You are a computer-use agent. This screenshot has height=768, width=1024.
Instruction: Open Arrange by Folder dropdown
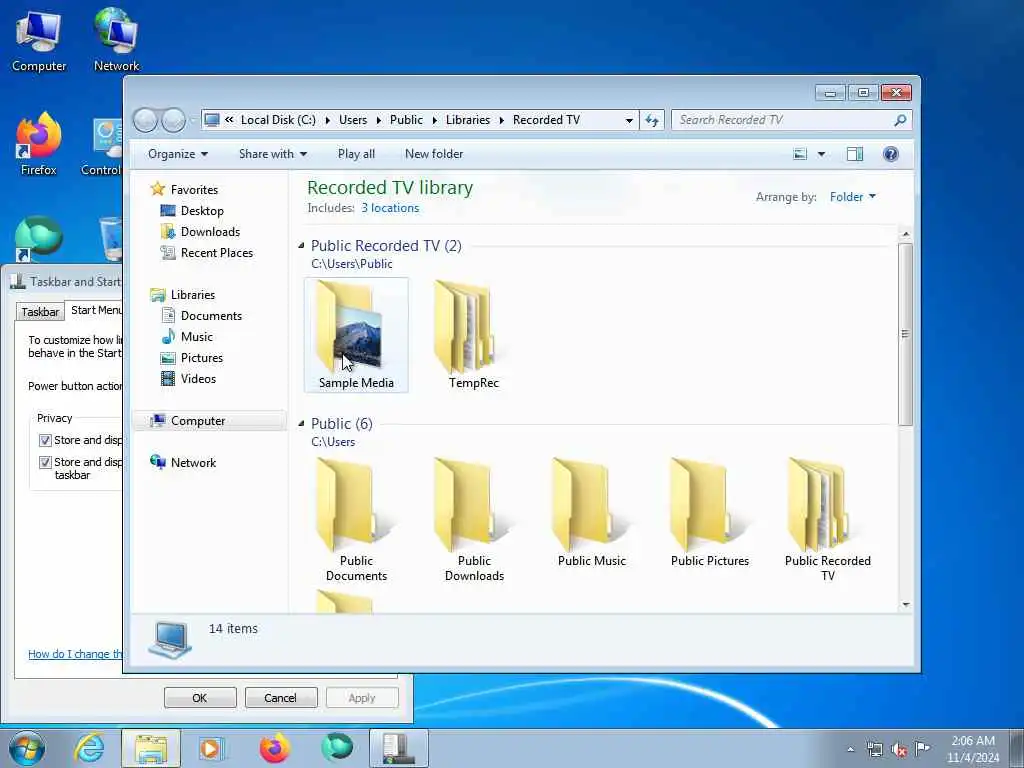coord(853,197)
